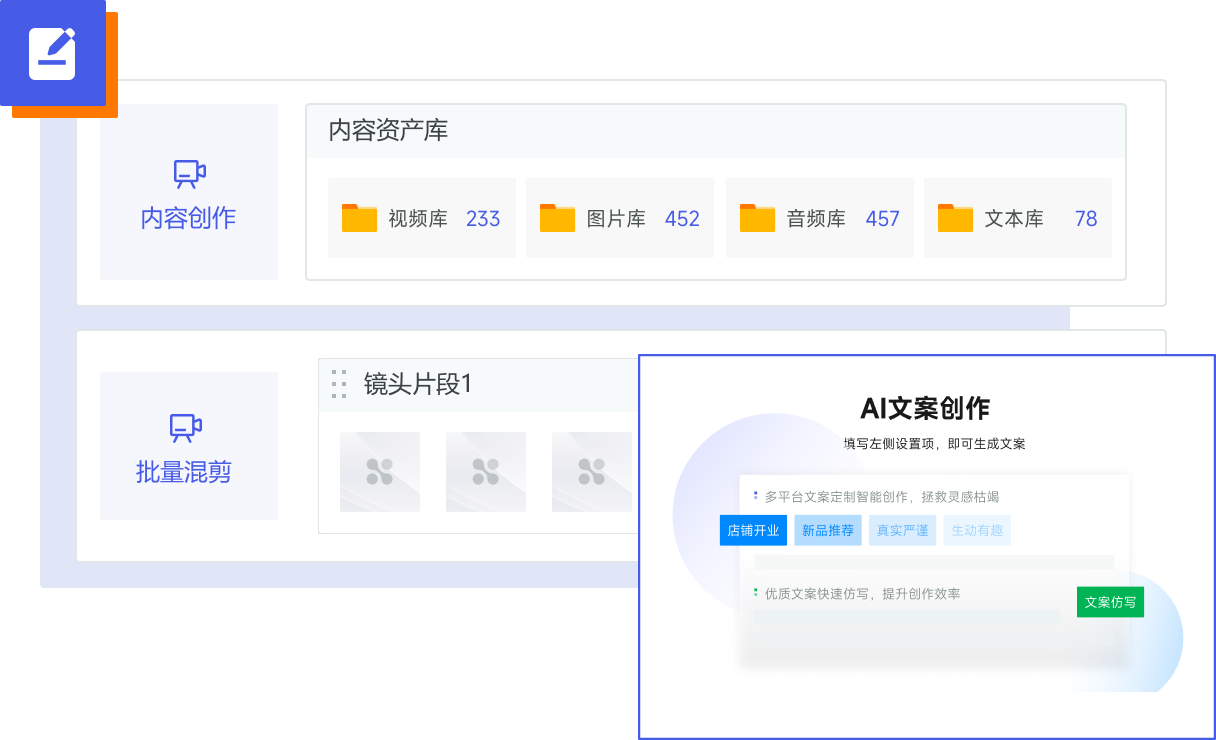Select the first clip thumbnail placeholder

tap(380, 472)
